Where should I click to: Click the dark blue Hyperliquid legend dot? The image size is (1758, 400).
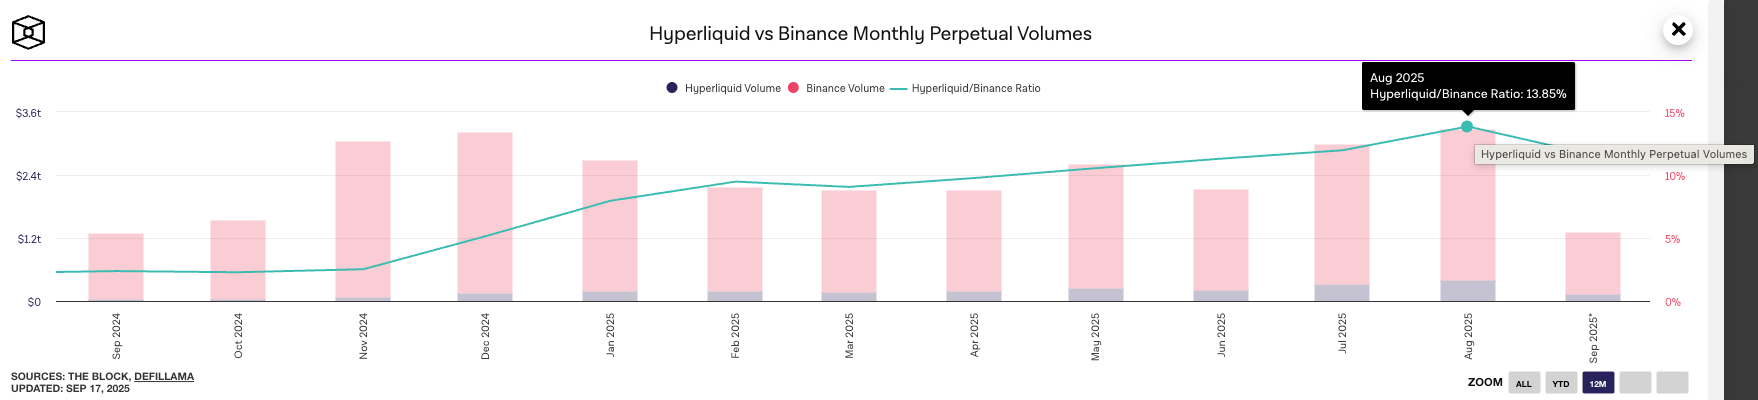coord(672,88)
